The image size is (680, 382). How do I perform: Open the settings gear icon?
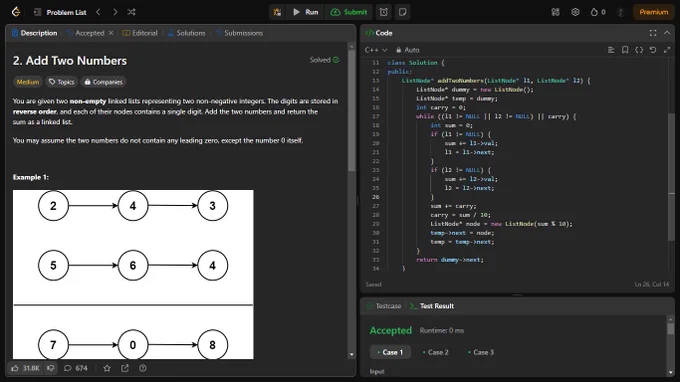coord(575,12)
